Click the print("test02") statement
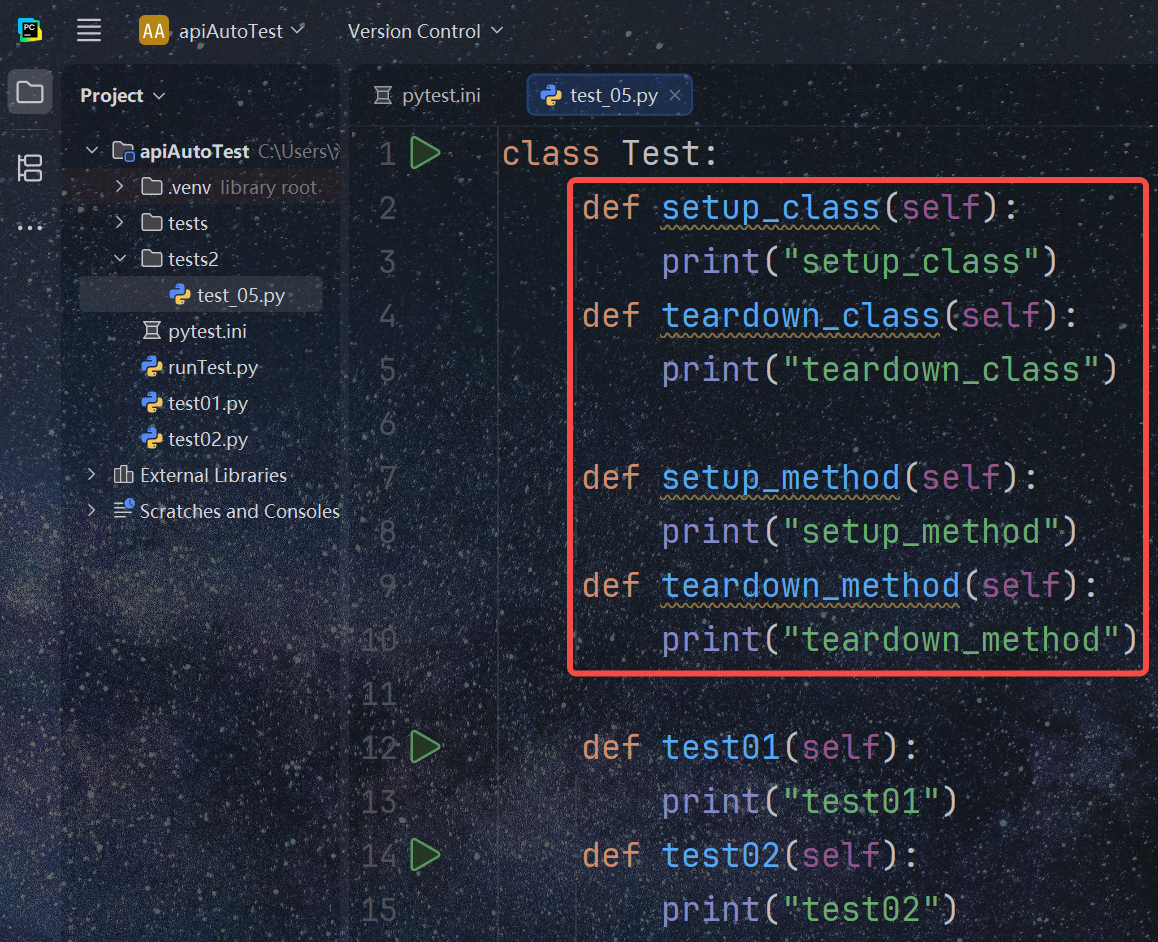Viewport: 1158px width, 942px height. pyautogui.click(x=809, y=910)
